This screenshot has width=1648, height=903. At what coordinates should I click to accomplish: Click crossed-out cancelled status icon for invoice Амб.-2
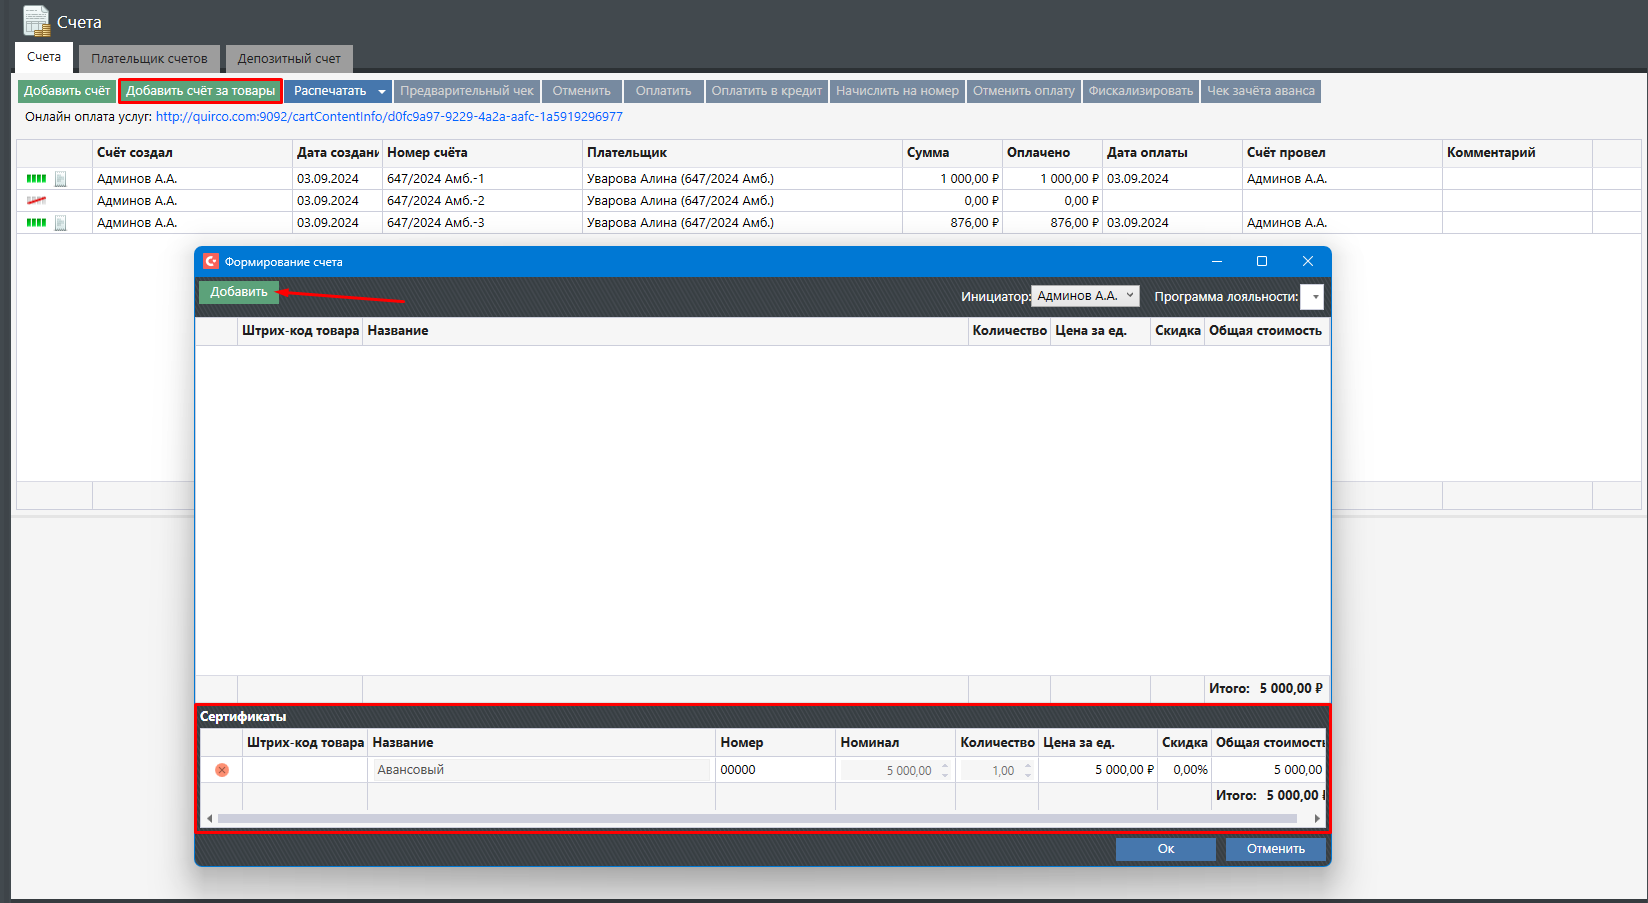point(36,201)
